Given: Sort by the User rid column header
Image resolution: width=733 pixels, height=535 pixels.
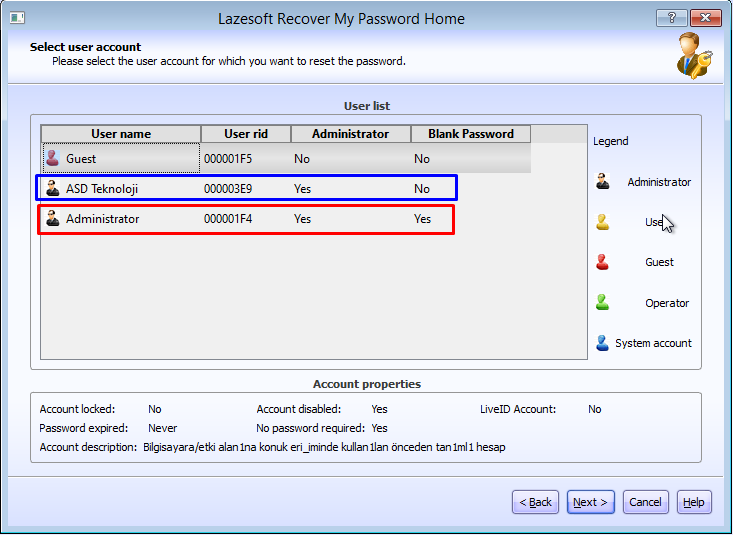Looking at the screenshot, I should (246, 134).
